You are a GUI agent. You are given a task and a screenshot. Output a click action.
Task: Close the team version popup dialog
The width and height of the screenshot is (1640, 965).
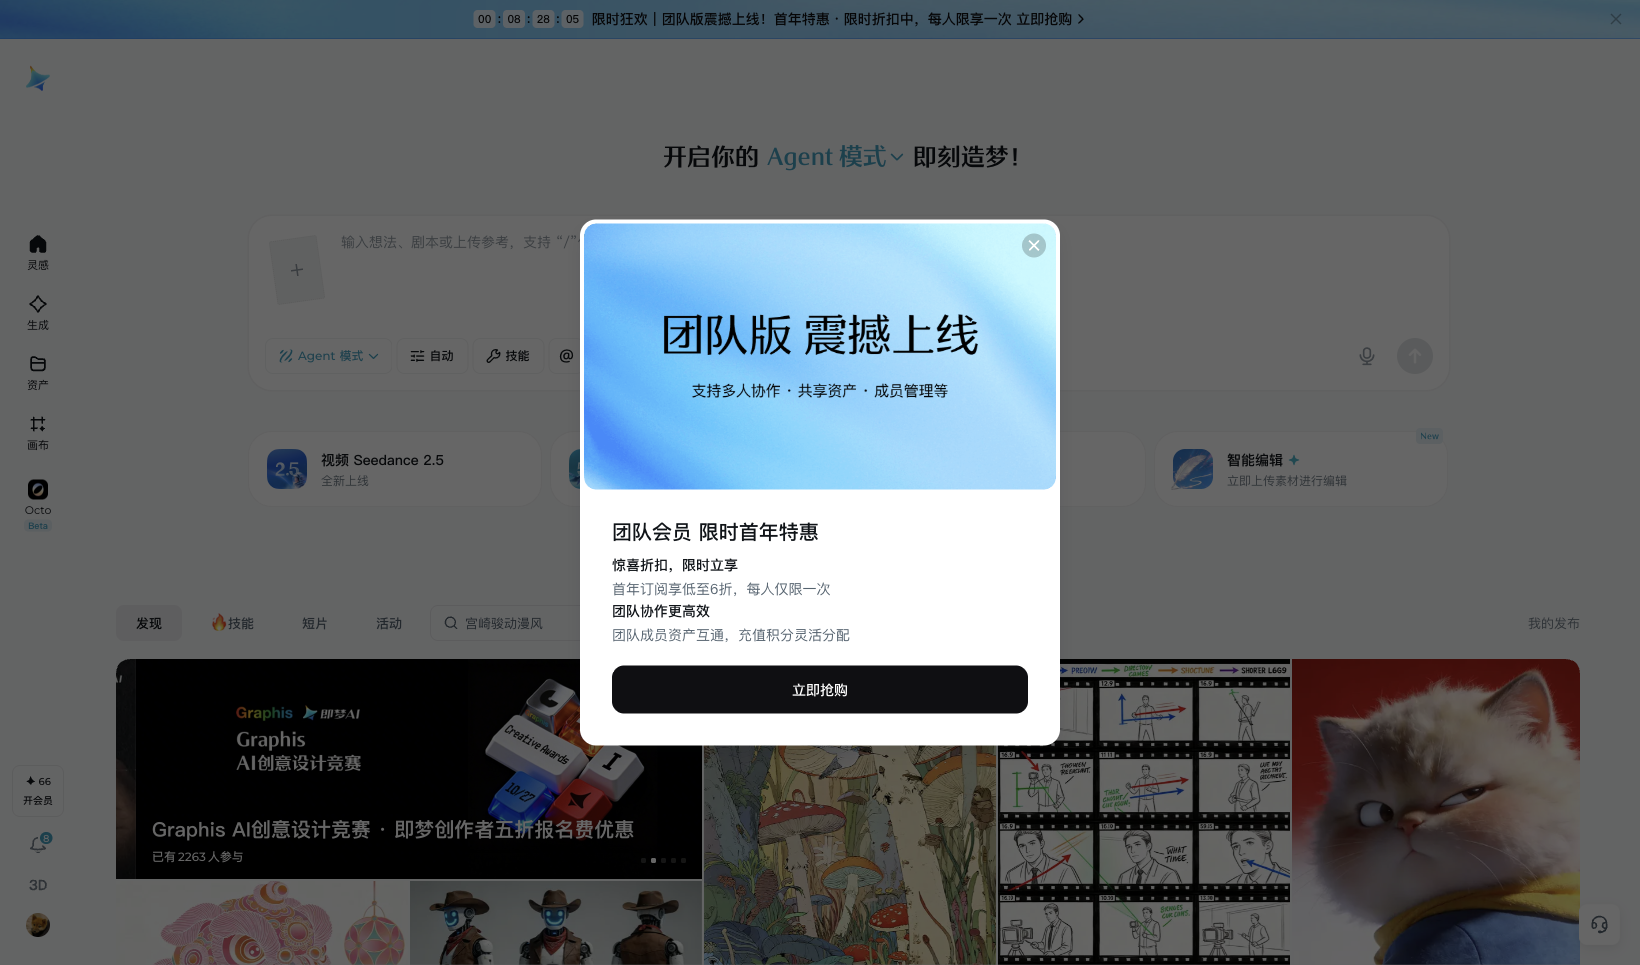(1034, 246)
